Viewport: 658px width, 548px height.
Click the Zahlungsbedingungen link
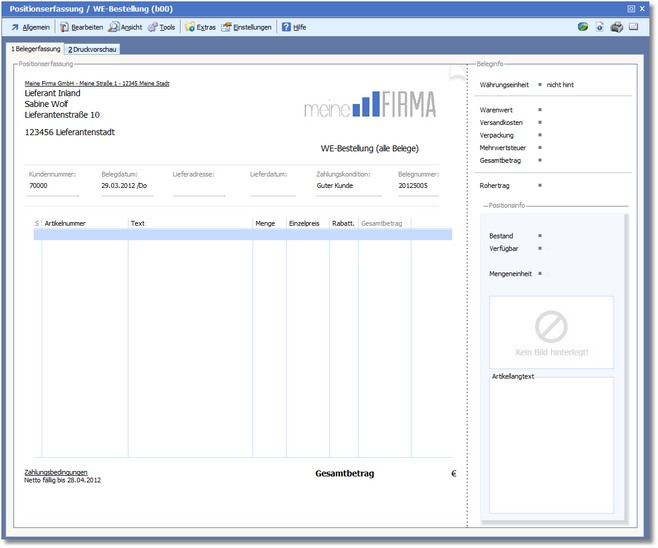(55, 472)
